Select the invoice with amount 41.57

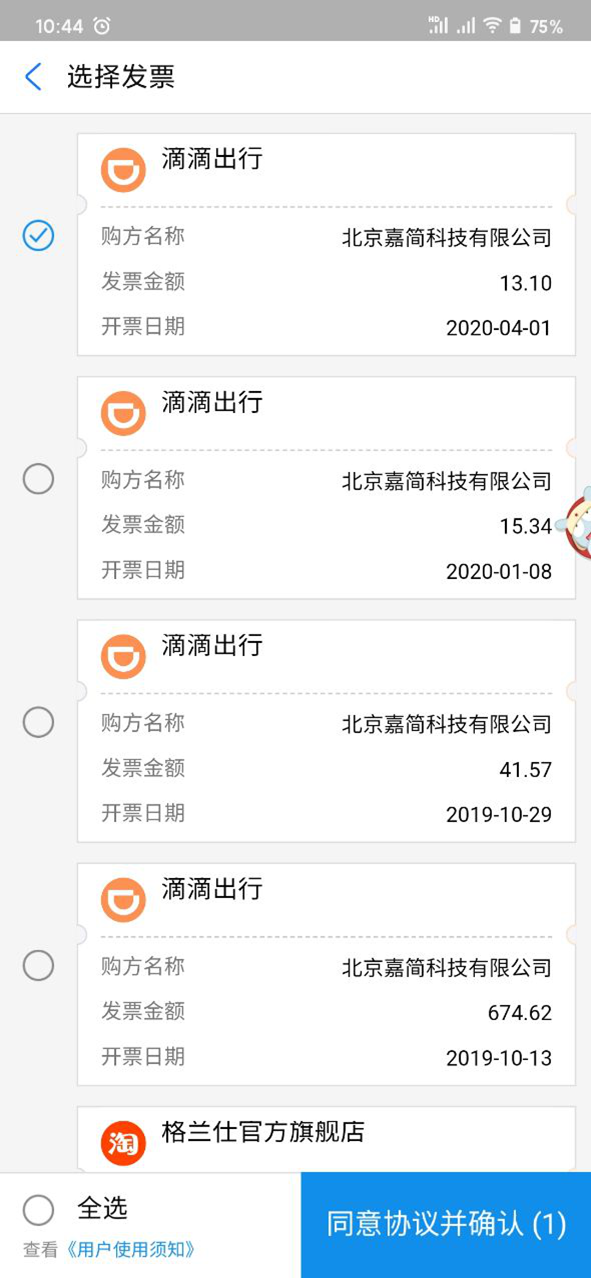pyautogui.click(x=38, y=722)
